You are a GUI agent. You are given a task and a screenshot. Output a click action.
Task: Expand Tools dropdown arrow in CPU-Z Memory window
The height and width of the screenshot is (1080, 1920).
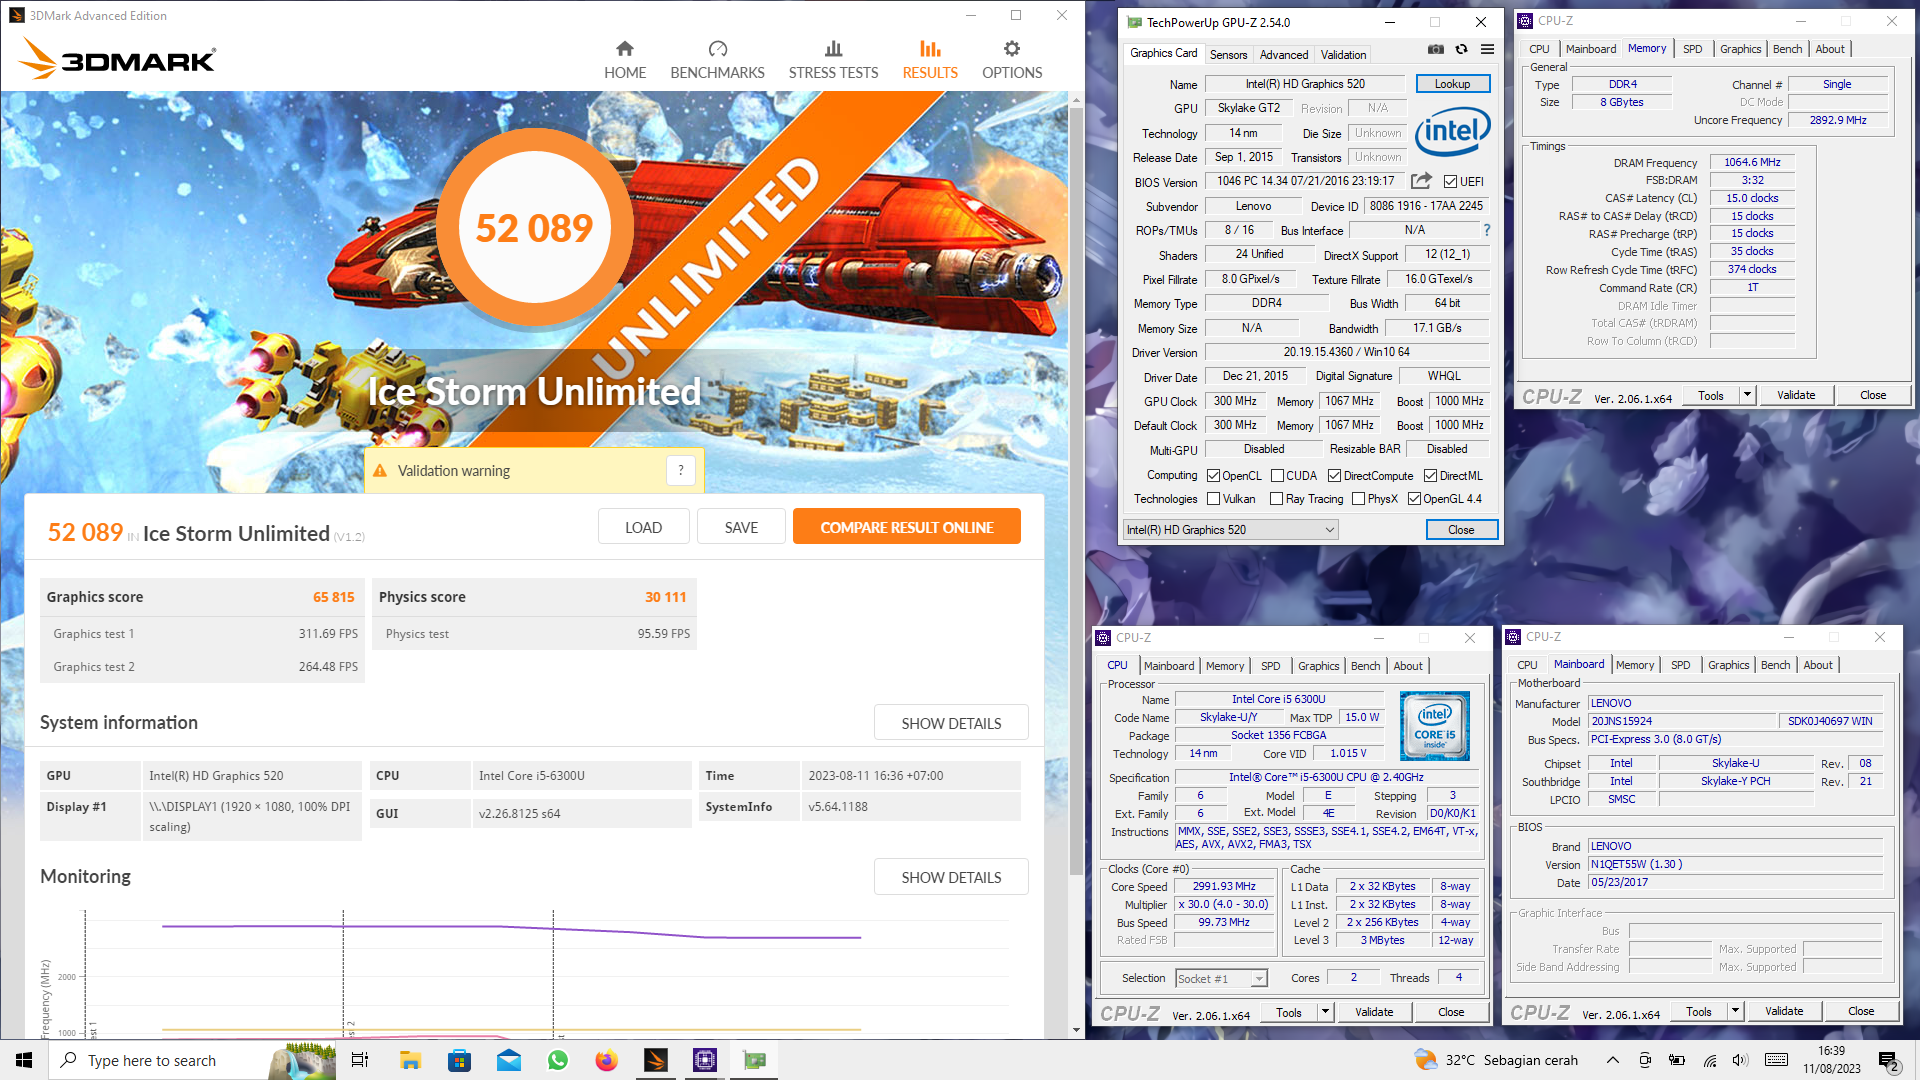(x=1747, y=395)
